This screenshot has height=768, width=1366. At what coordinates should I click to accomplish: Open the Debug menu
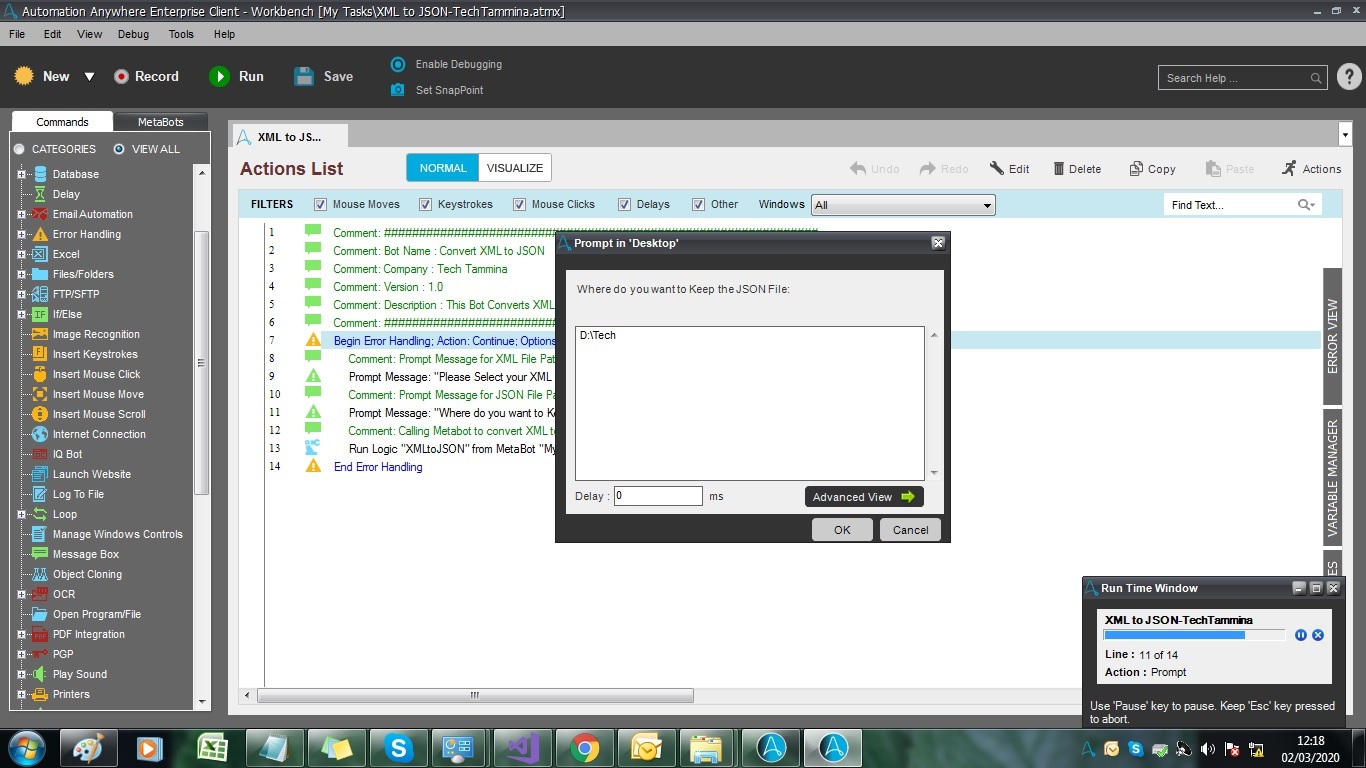[133, 34]
